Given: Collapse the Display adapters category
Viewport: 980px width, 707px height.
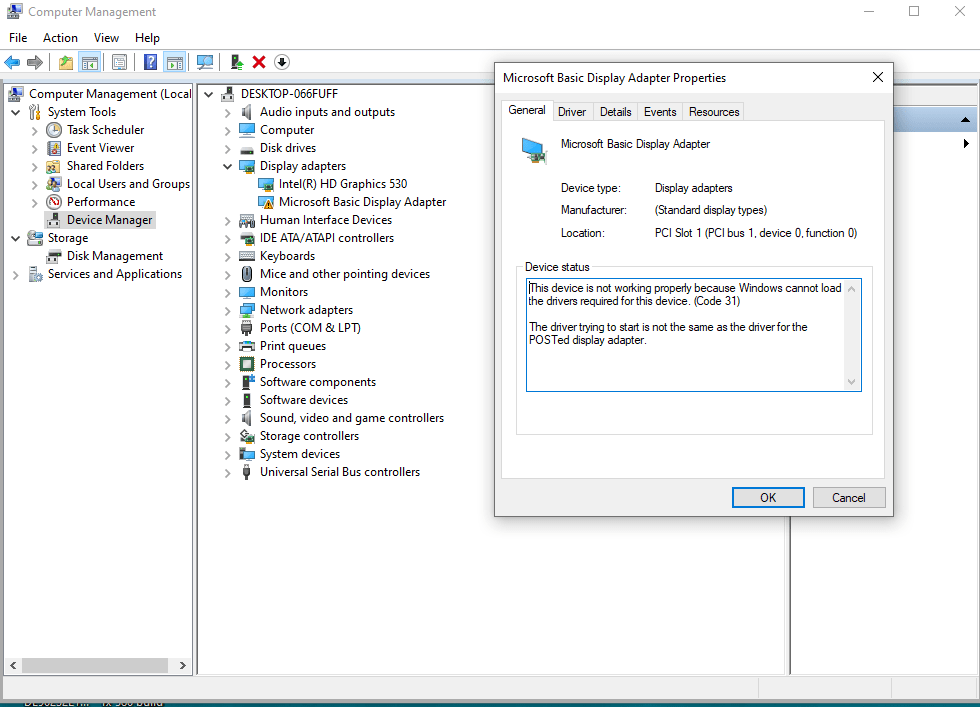Looking at the screenshot, I should (x=228, y=166).
